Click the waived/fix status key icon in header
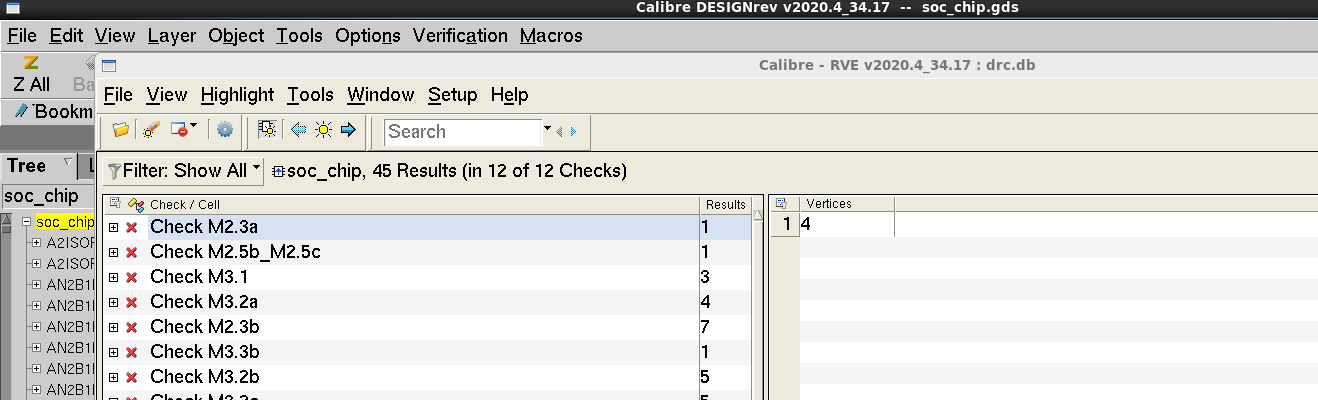The image size is (1318, 400). pos(137,204)
